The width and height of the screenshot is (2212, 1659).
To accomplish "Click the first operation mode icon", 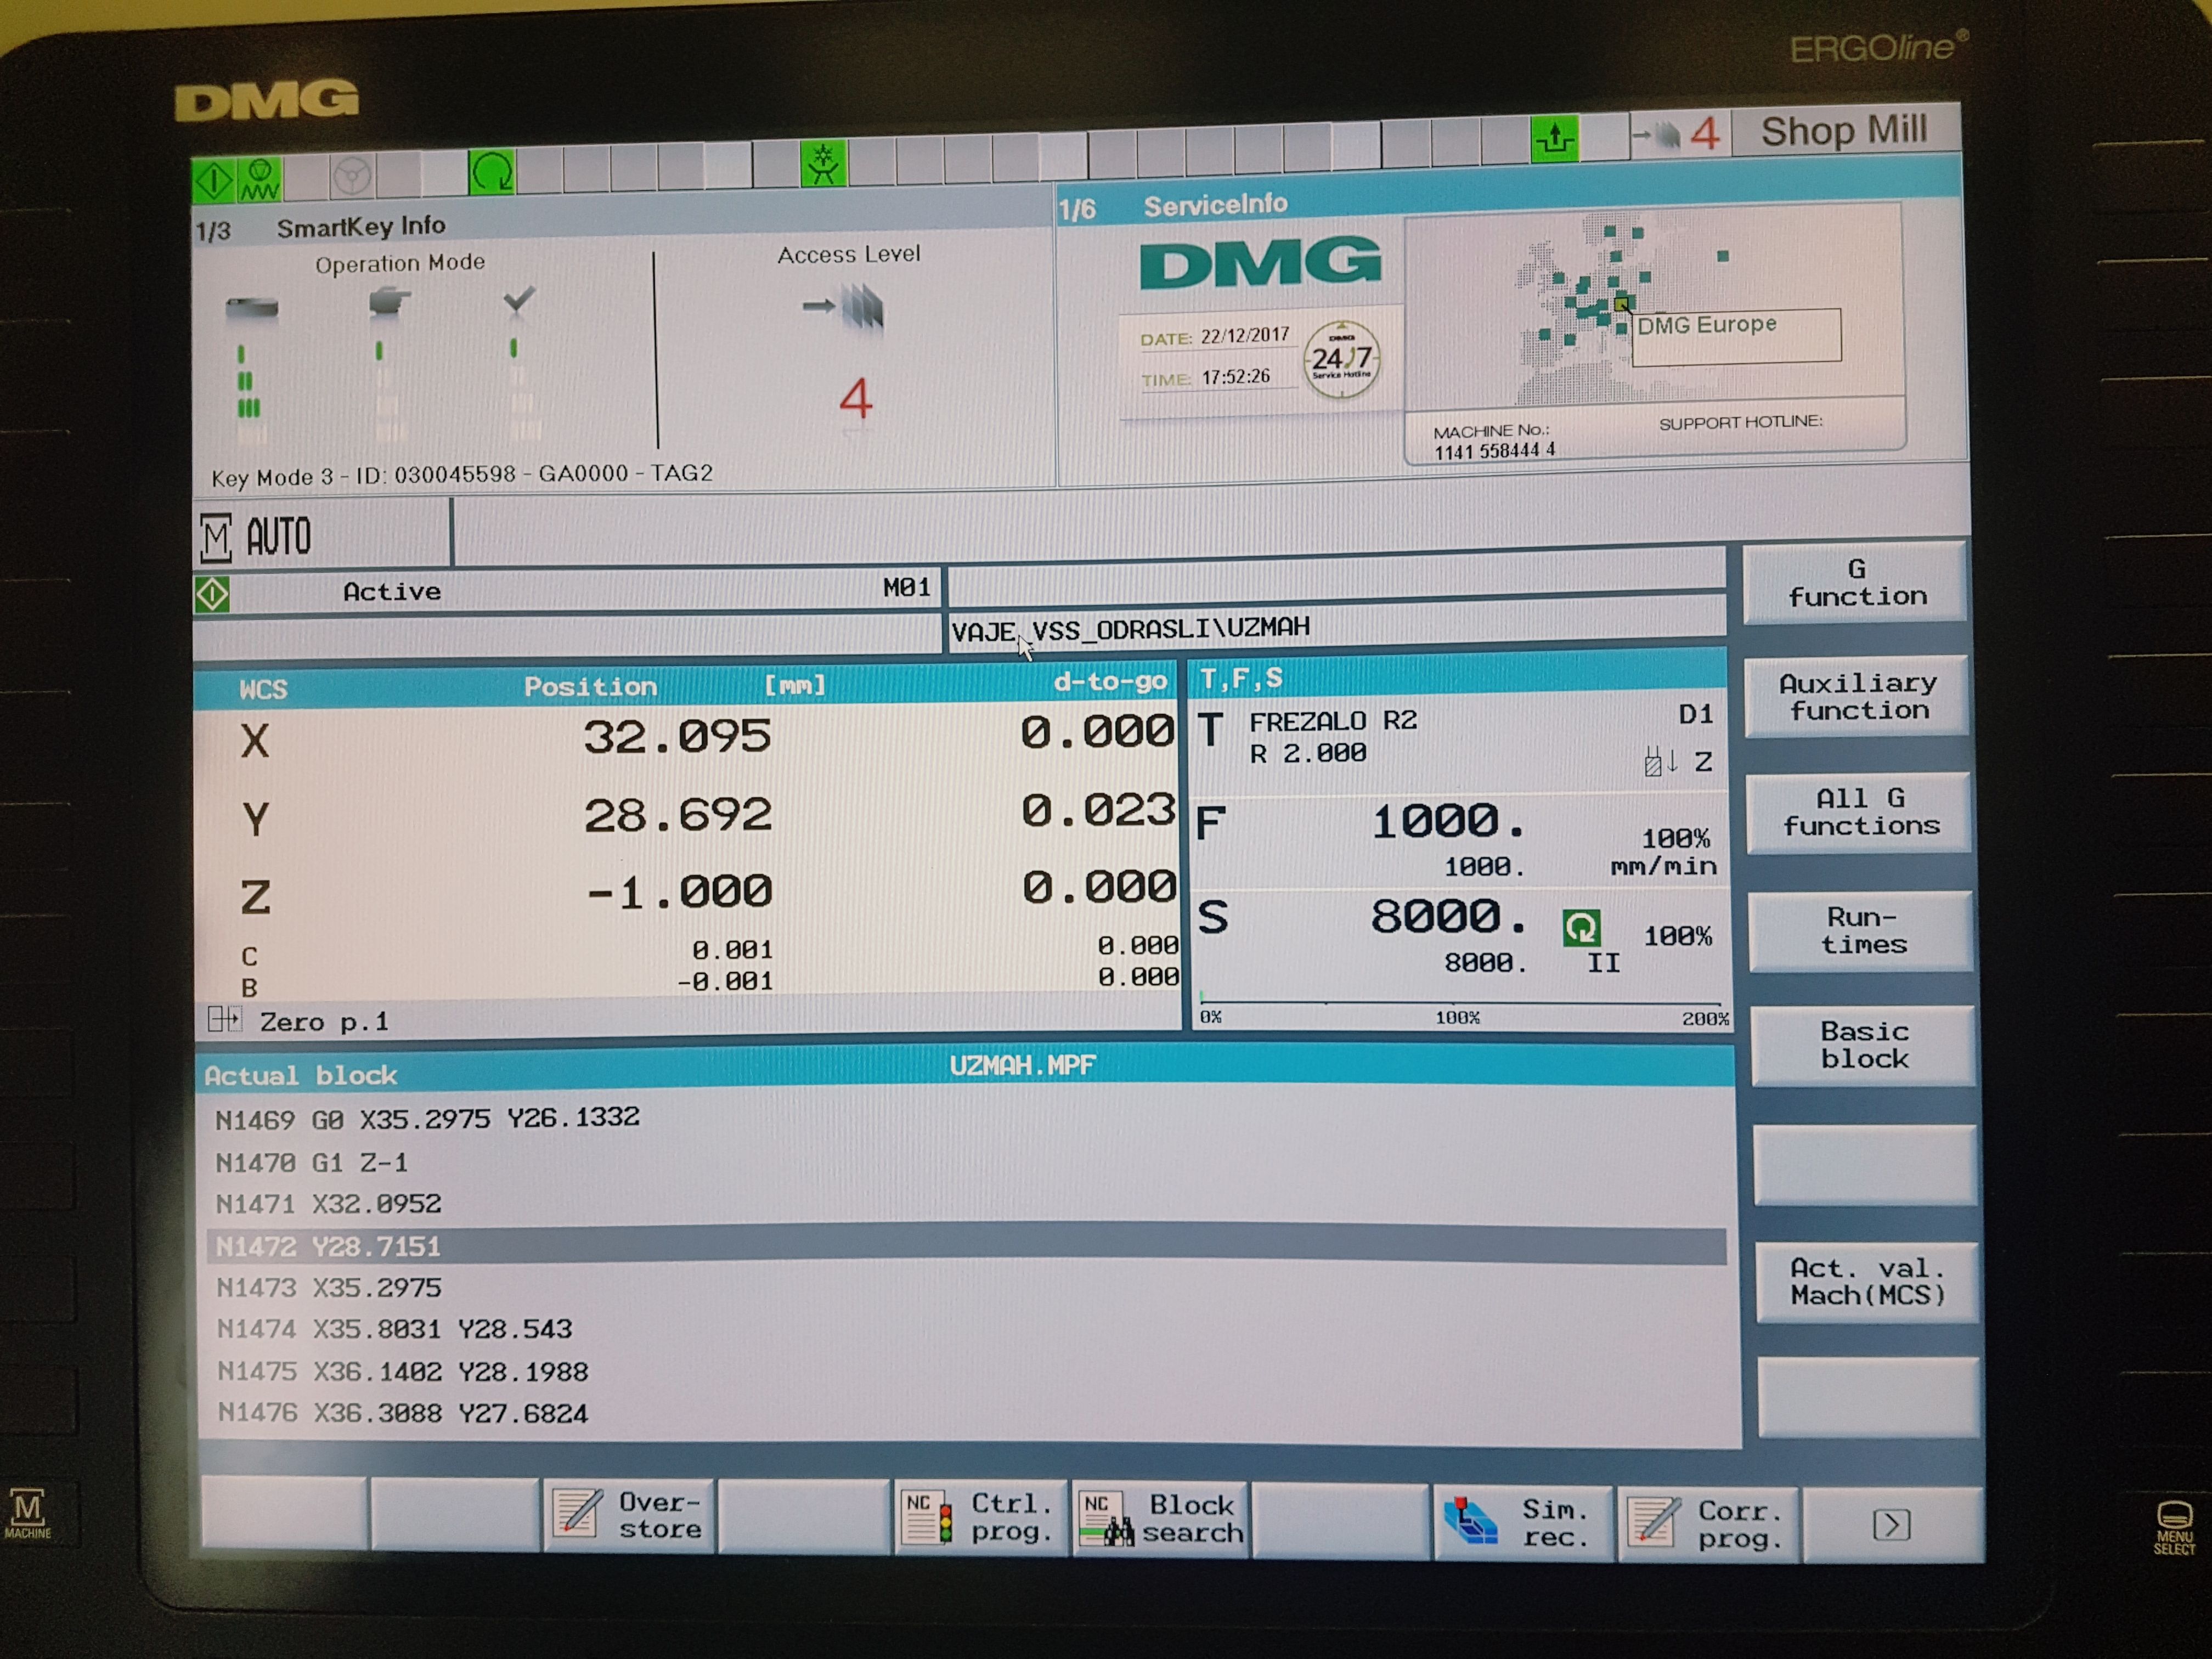I will [251, 308].
